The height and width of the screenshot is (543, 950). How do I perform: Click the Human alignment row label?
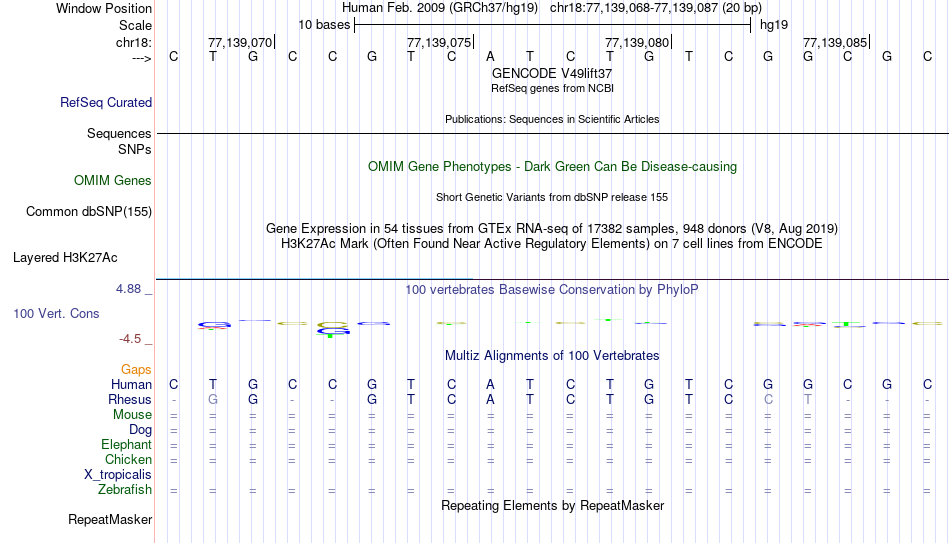pyautogui.click(x=131, y=385)
